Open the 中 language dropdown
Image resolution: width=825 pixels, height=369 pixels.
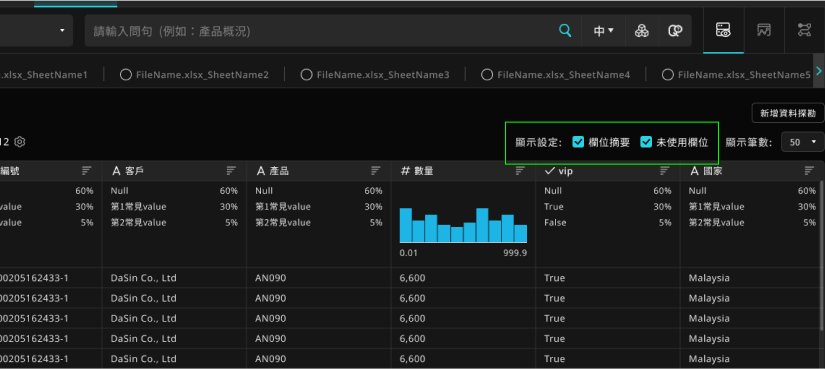pyautogui.click(x=603, y=31)
